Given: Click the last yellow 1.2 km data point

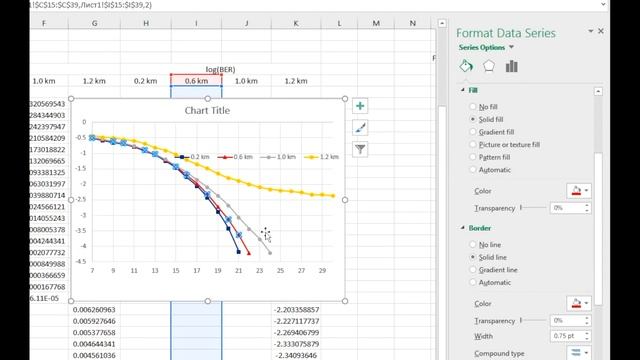Looking at the screenshot, I should point(333,196).
